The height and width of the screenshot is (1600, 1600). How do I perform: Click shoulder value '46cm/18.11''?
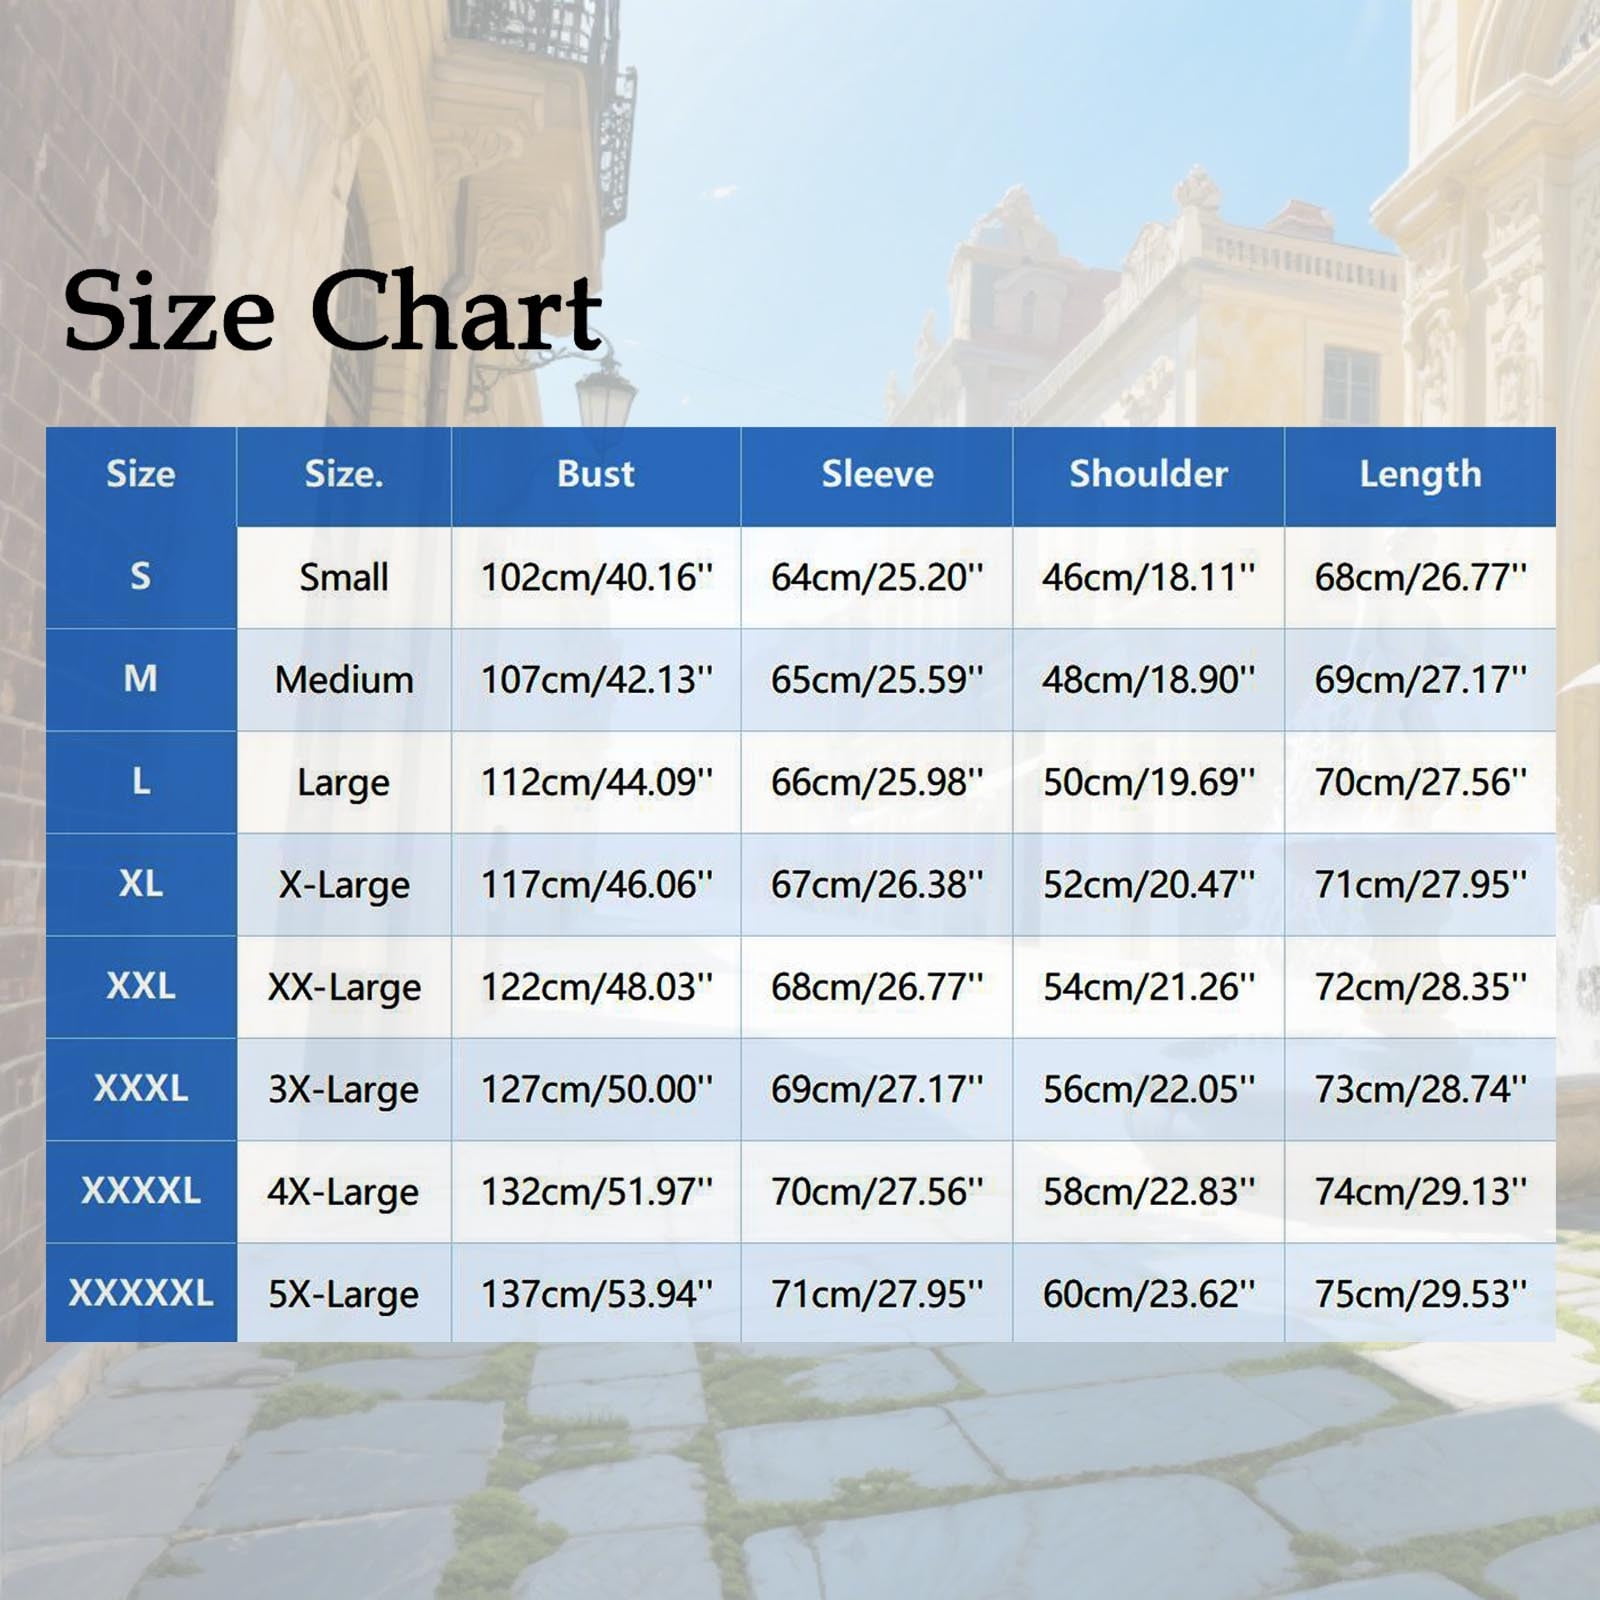(1148, 578)
